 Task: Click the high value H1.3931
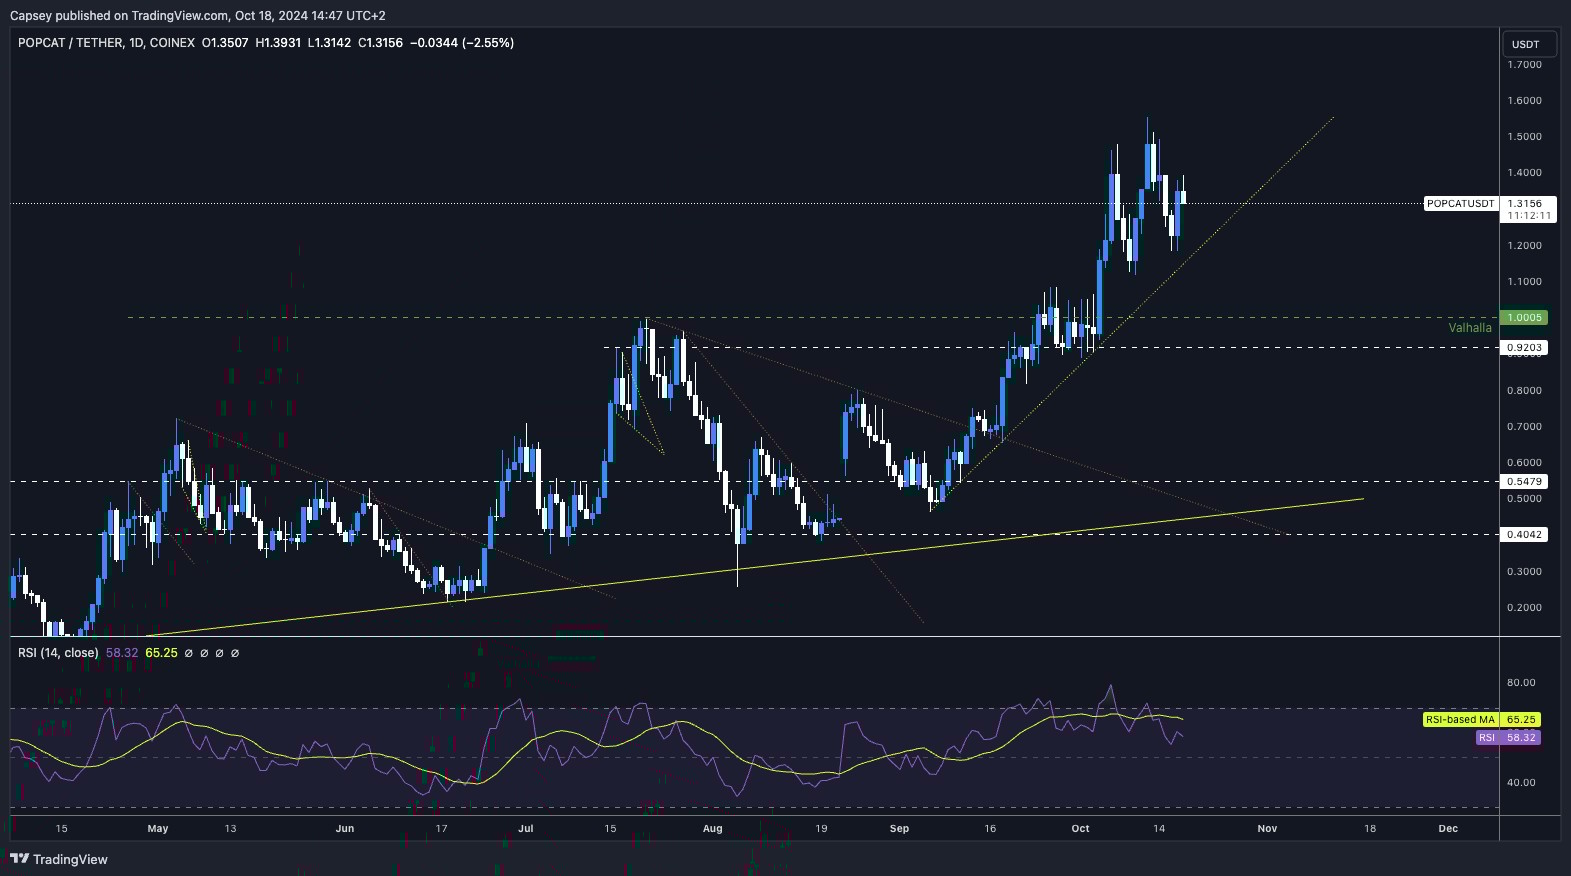click(278, 43)
